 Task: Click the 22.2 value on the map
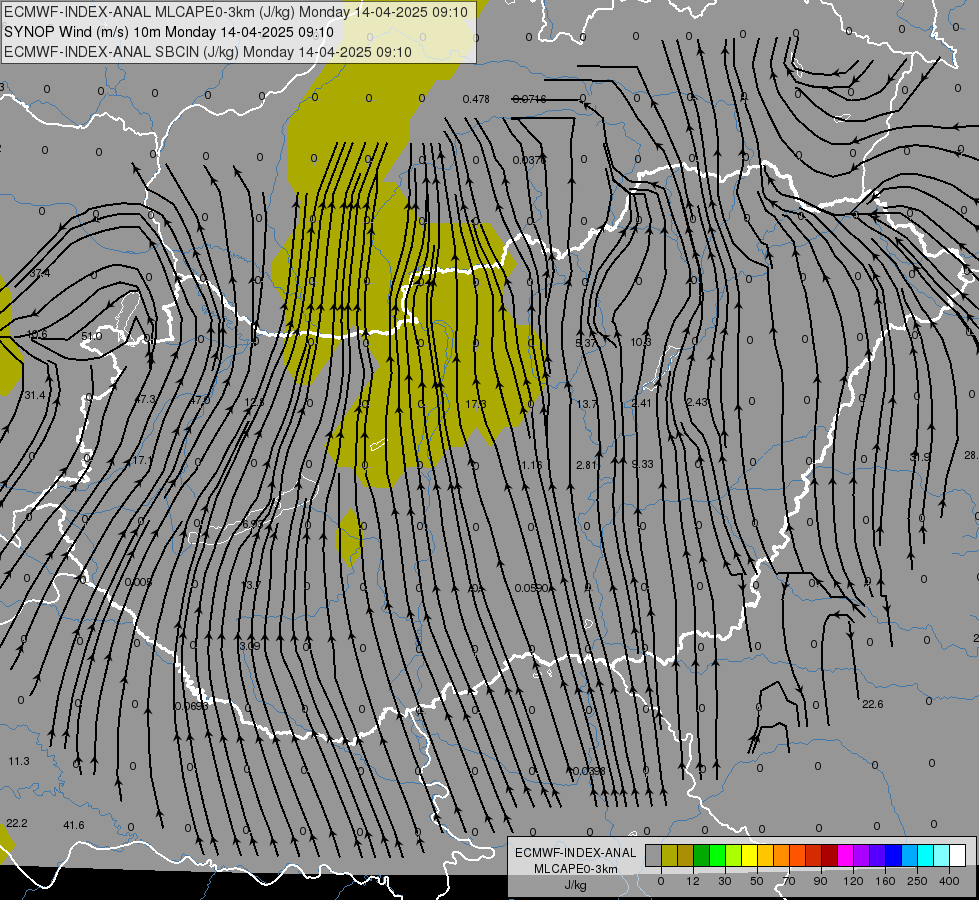[x=17, y=823]
